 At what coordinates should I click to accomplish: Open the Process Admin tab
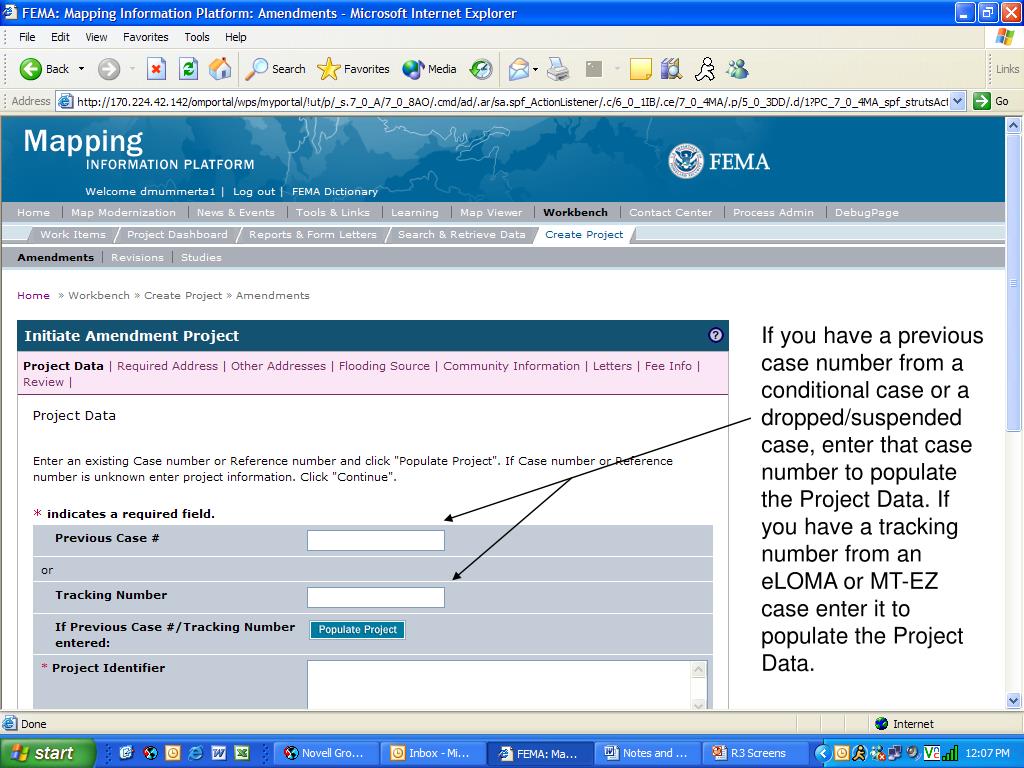click(773, 212)
